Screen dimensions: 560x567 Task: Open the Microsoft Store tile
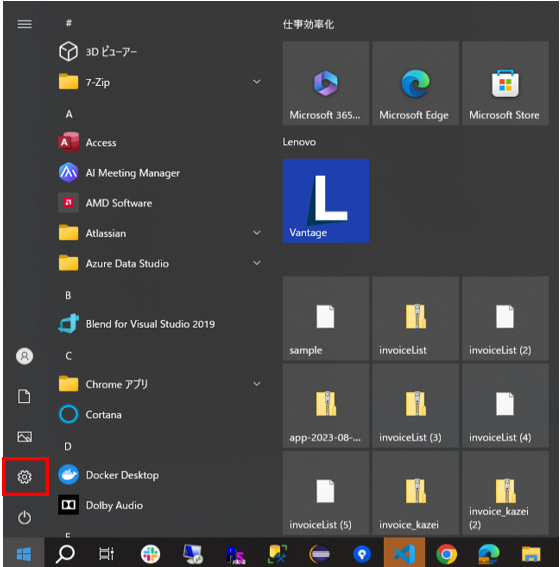point(505,83)
